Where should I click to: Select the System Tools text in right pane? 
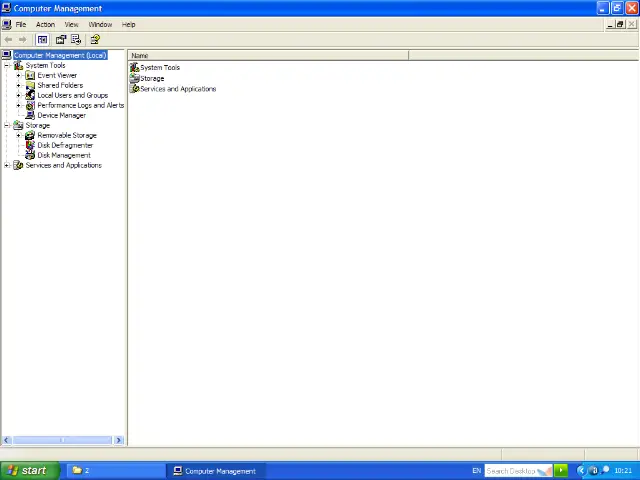tap(160, 67)
